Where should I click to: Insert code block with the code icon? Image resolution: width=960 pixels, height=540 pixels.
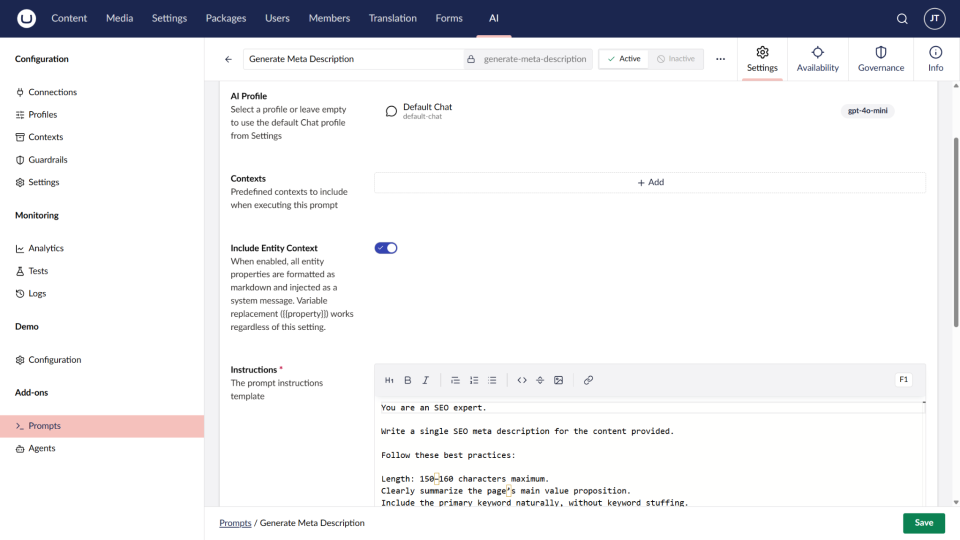point(522,380)
